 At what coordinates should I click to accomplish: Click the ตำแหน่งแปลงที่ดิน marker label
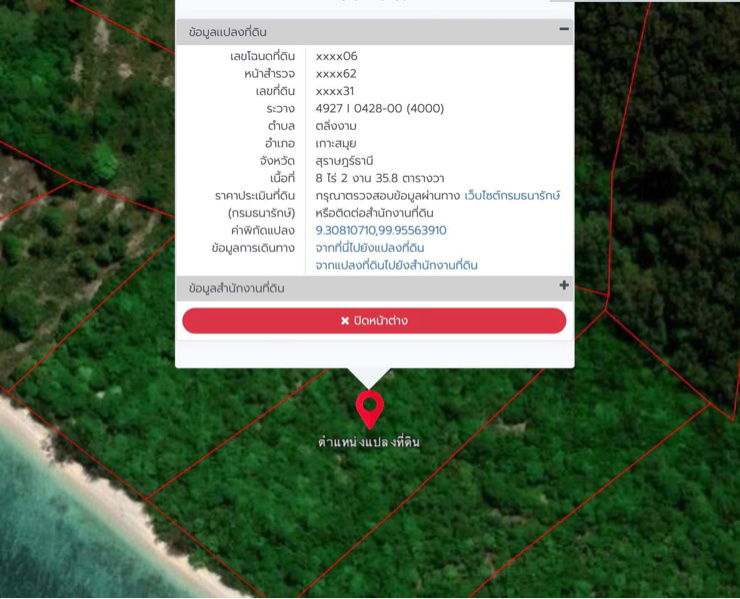point(369,442)
